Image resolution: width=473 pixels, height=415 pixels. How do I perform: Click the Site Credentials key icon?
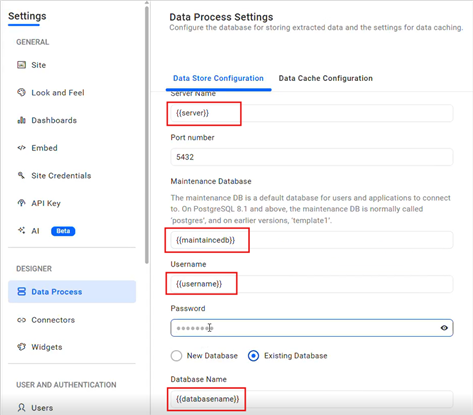(x=21, y=175)
